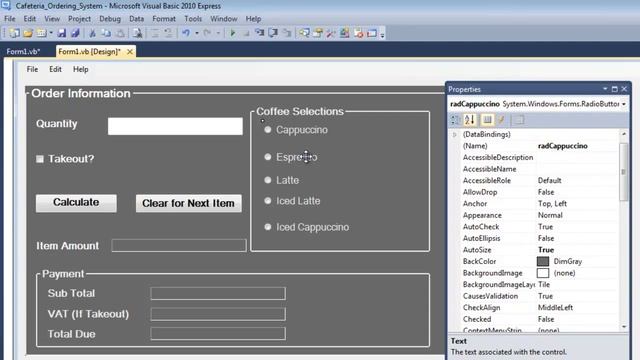The width and height of the screenshot is (640, 360).
Task: Open the File menu in the main menu bar
Action: click(10, 19)
